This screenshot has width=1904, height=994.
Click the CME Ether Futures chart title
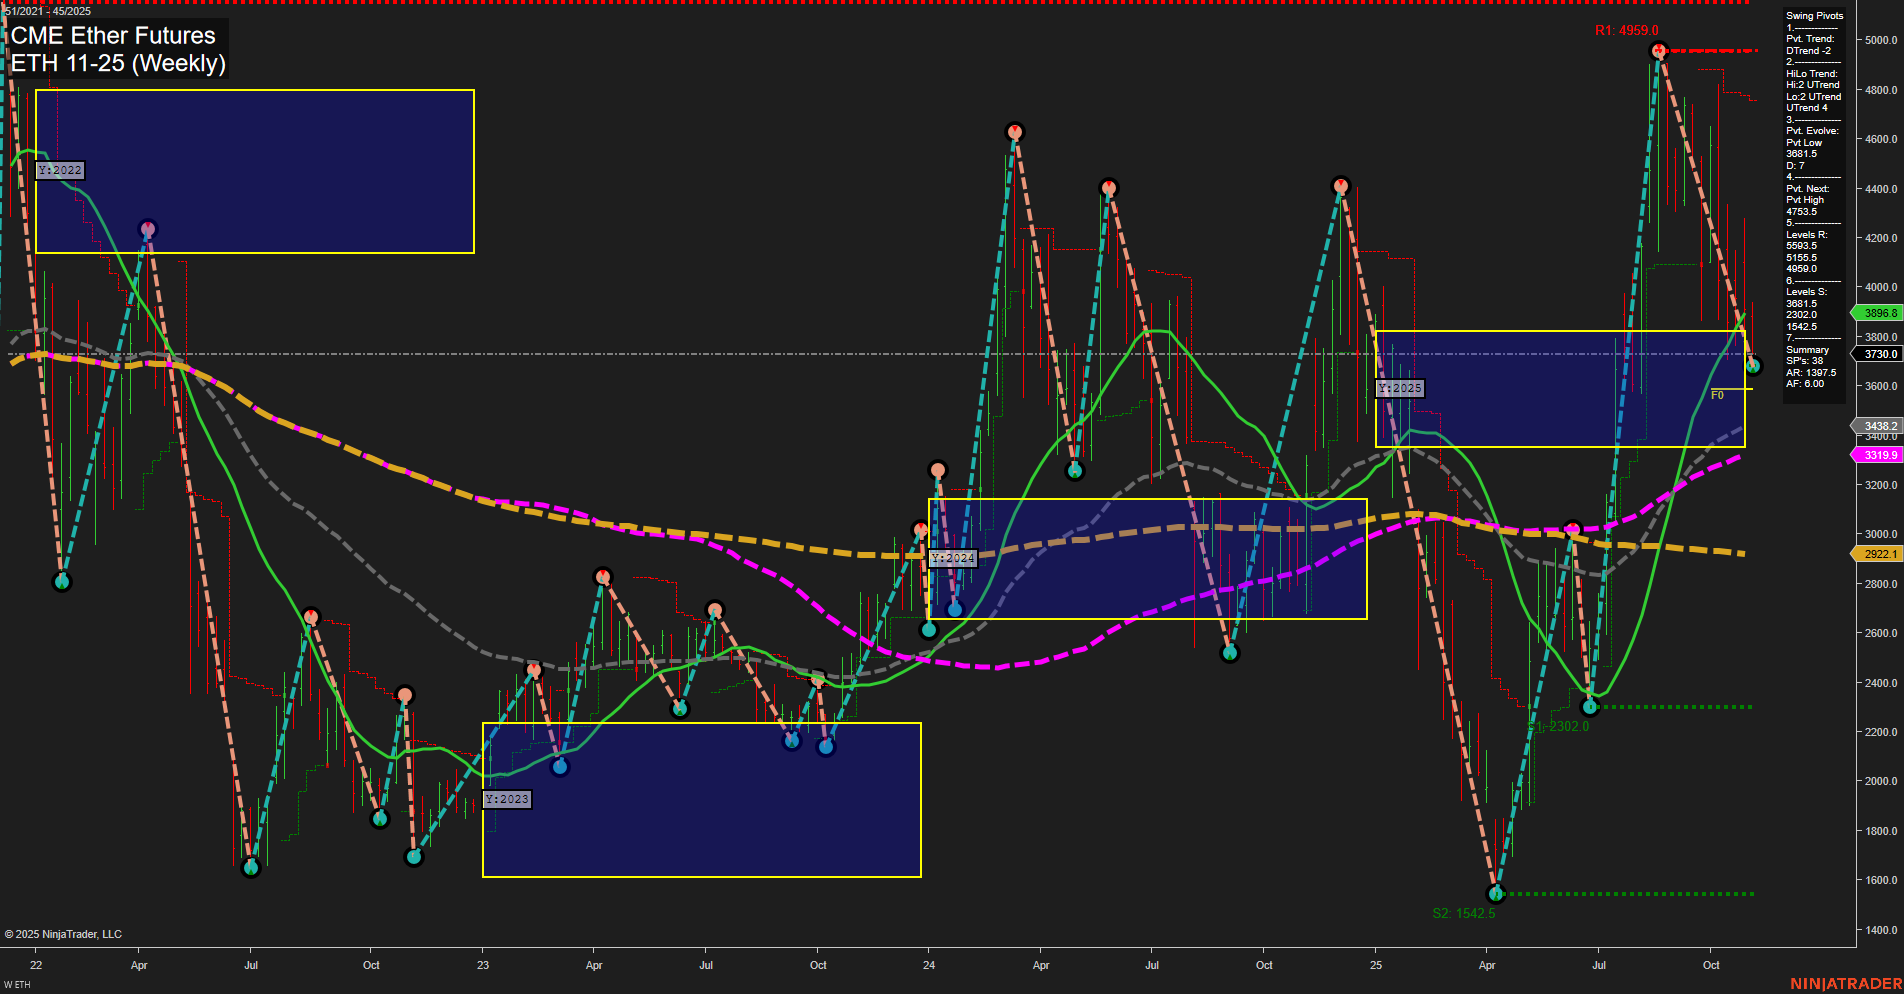[112, 36]
